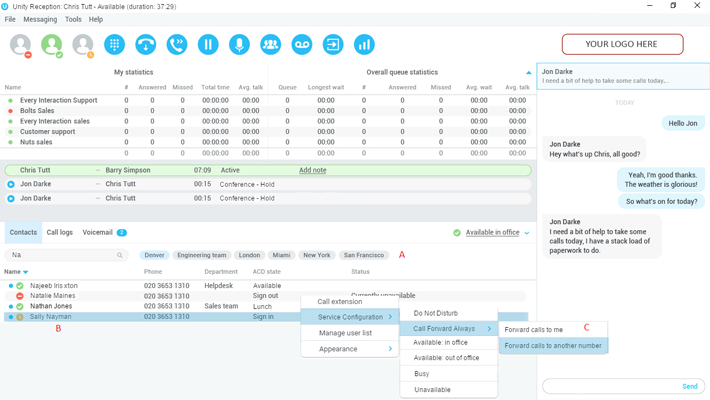Select Do Not Disturb option
Image resolution: width=710 pixels, height=400 pixels.
click(436, 313)
